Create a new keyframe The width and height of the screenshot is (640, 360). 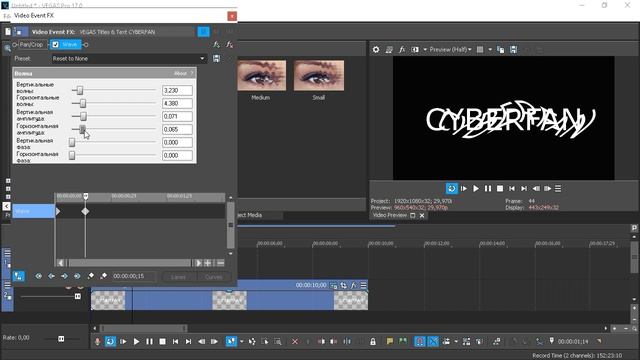point(91,276)
